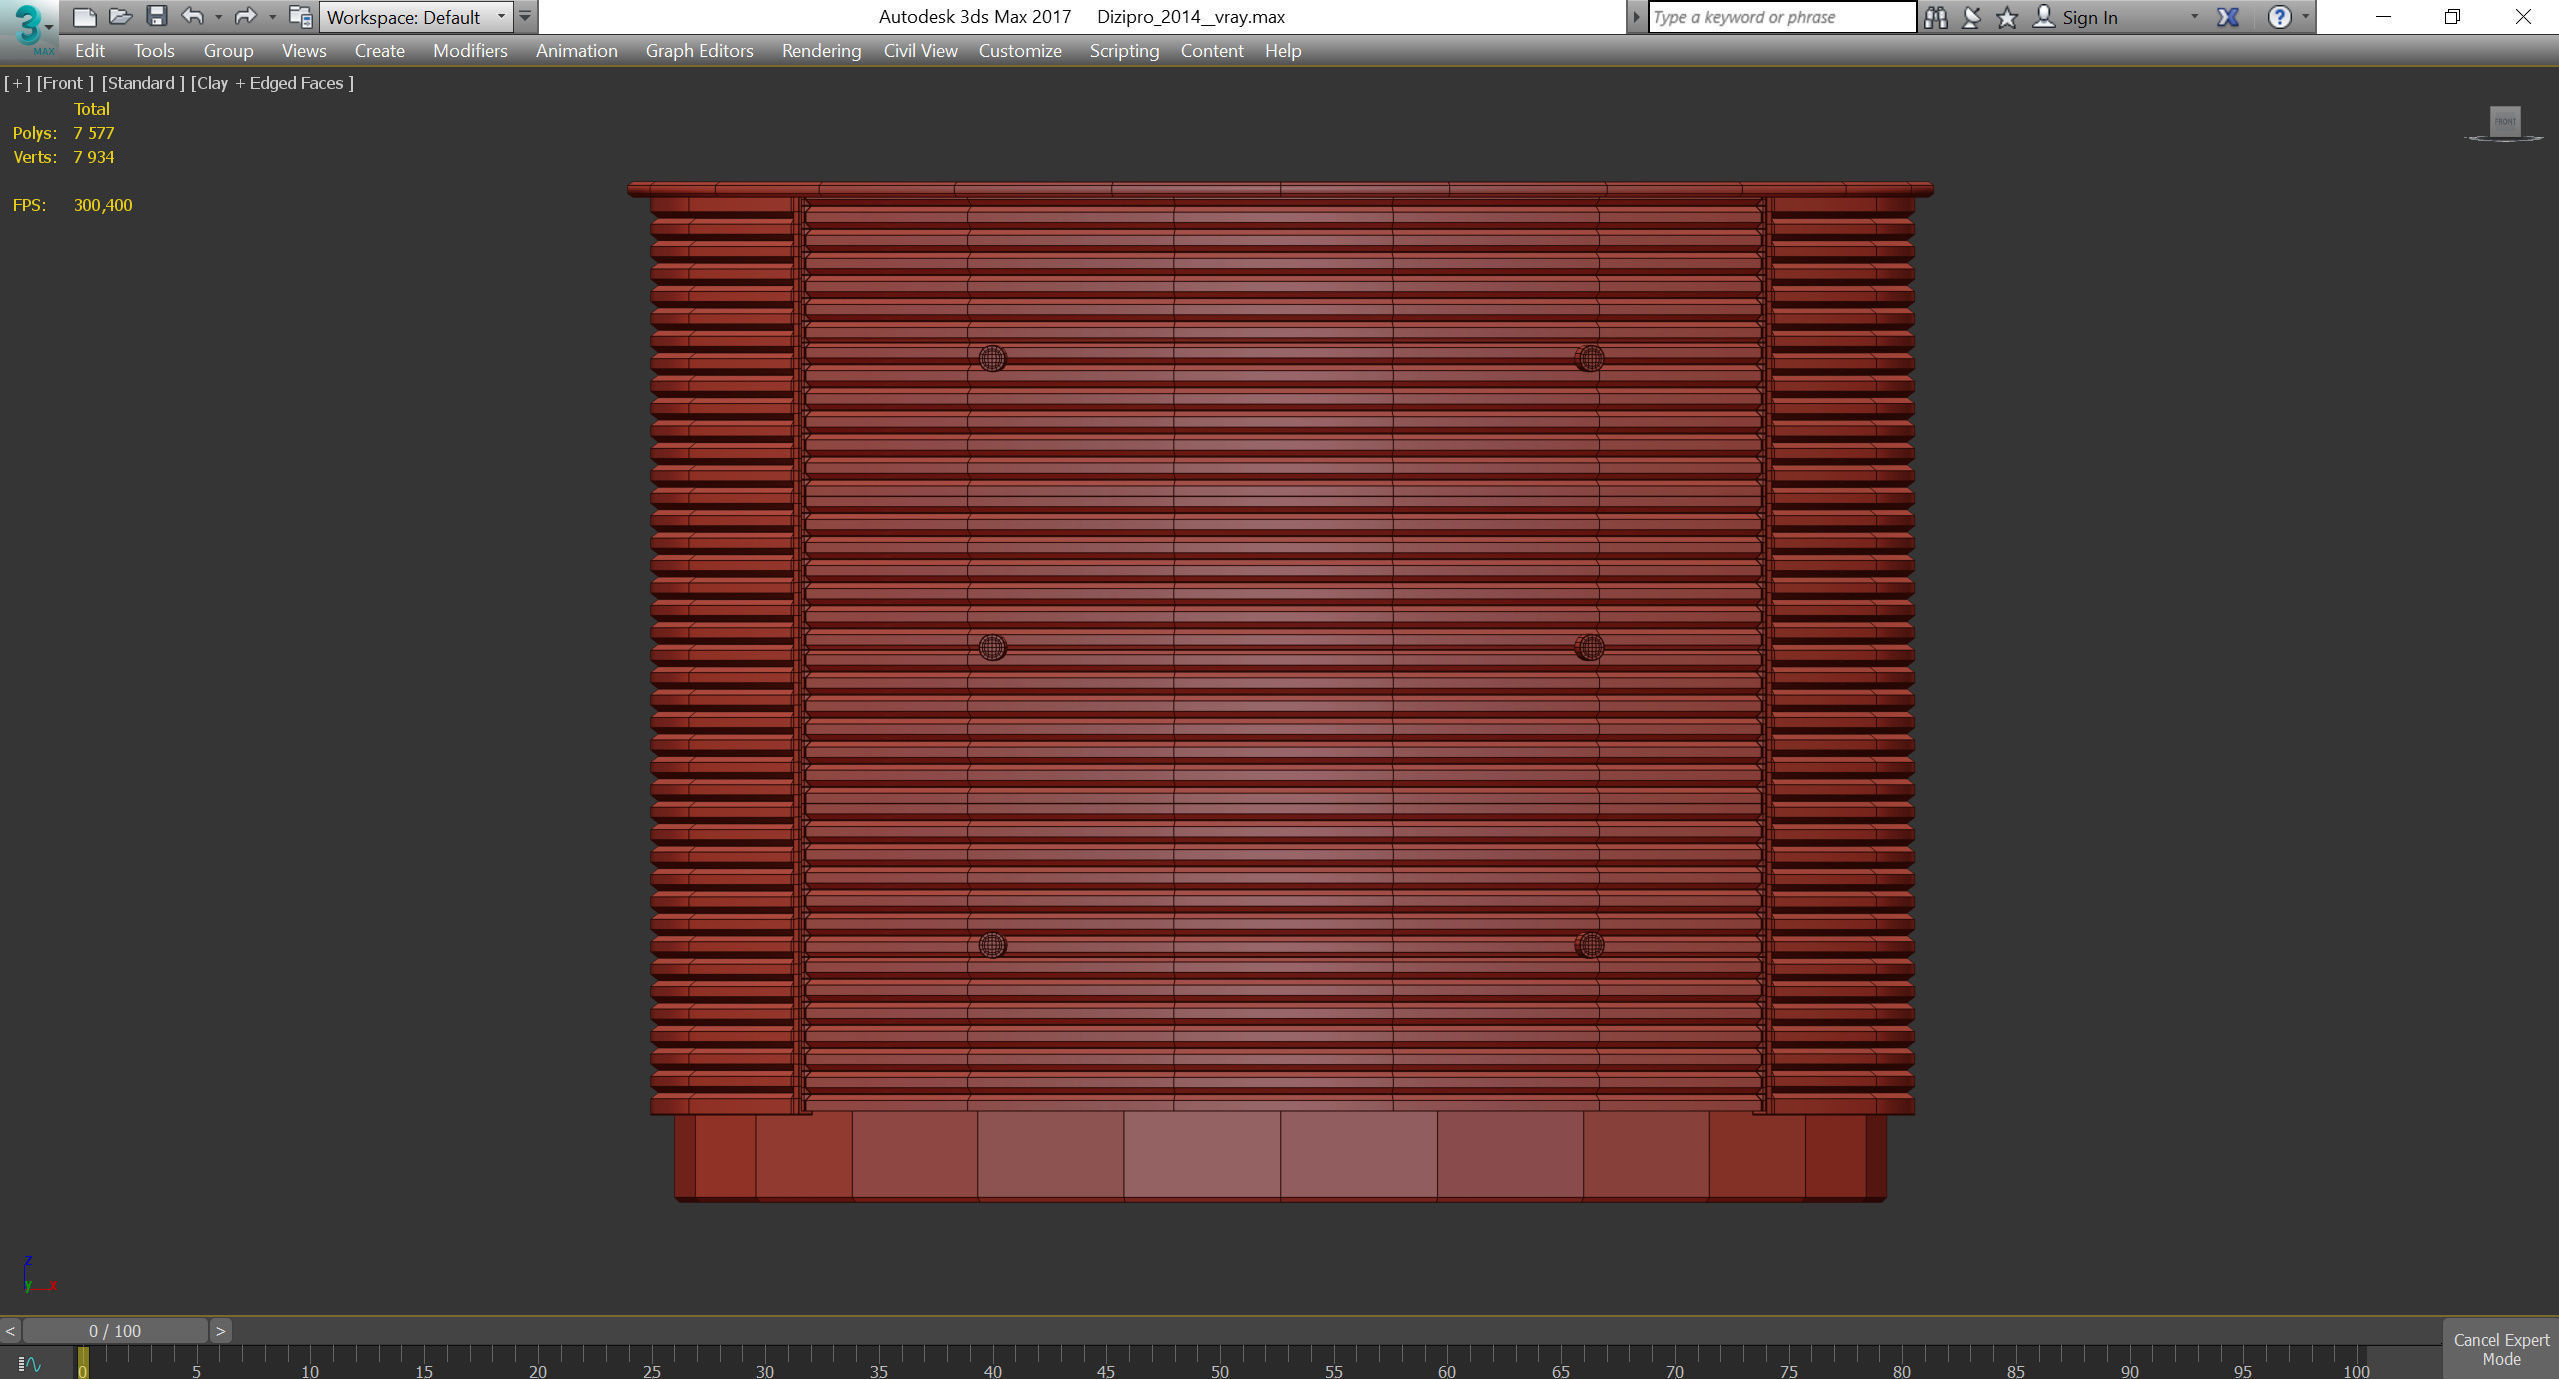Screen dimensions: 2559x1379
Task: Toggle the mini curve editor icon
Action: [x=29, y=1364]
